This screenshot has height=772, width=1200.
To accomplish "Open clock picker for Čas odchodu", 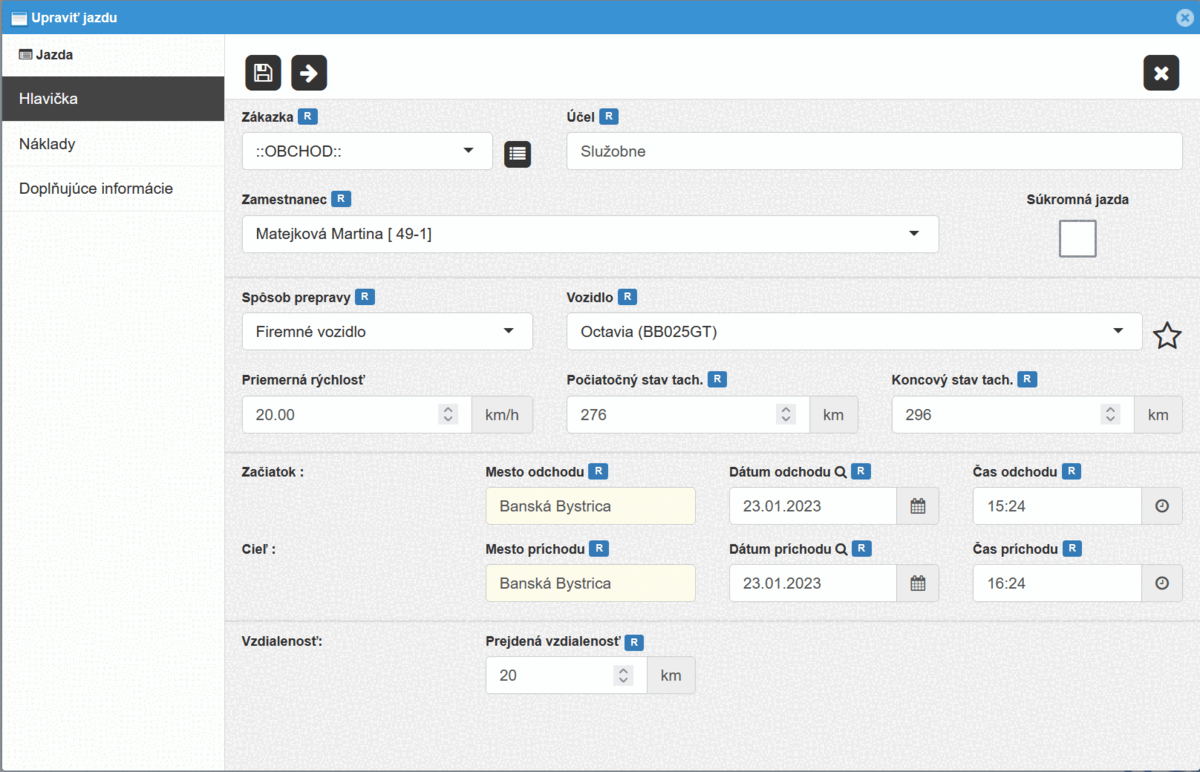I will point(1161,506).
